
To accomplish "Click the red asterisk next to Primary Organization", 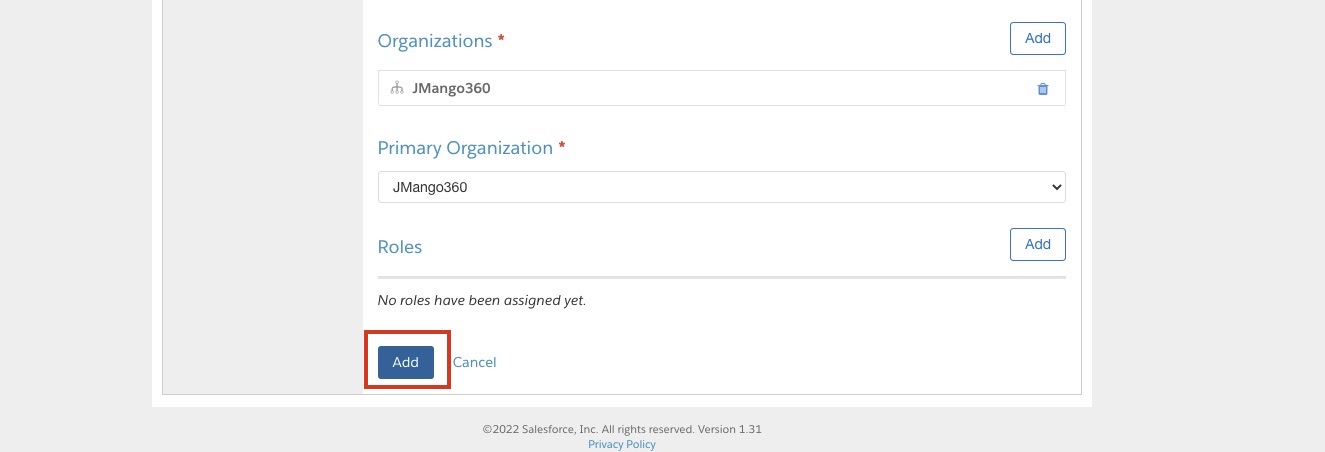I will click(562, 147).
